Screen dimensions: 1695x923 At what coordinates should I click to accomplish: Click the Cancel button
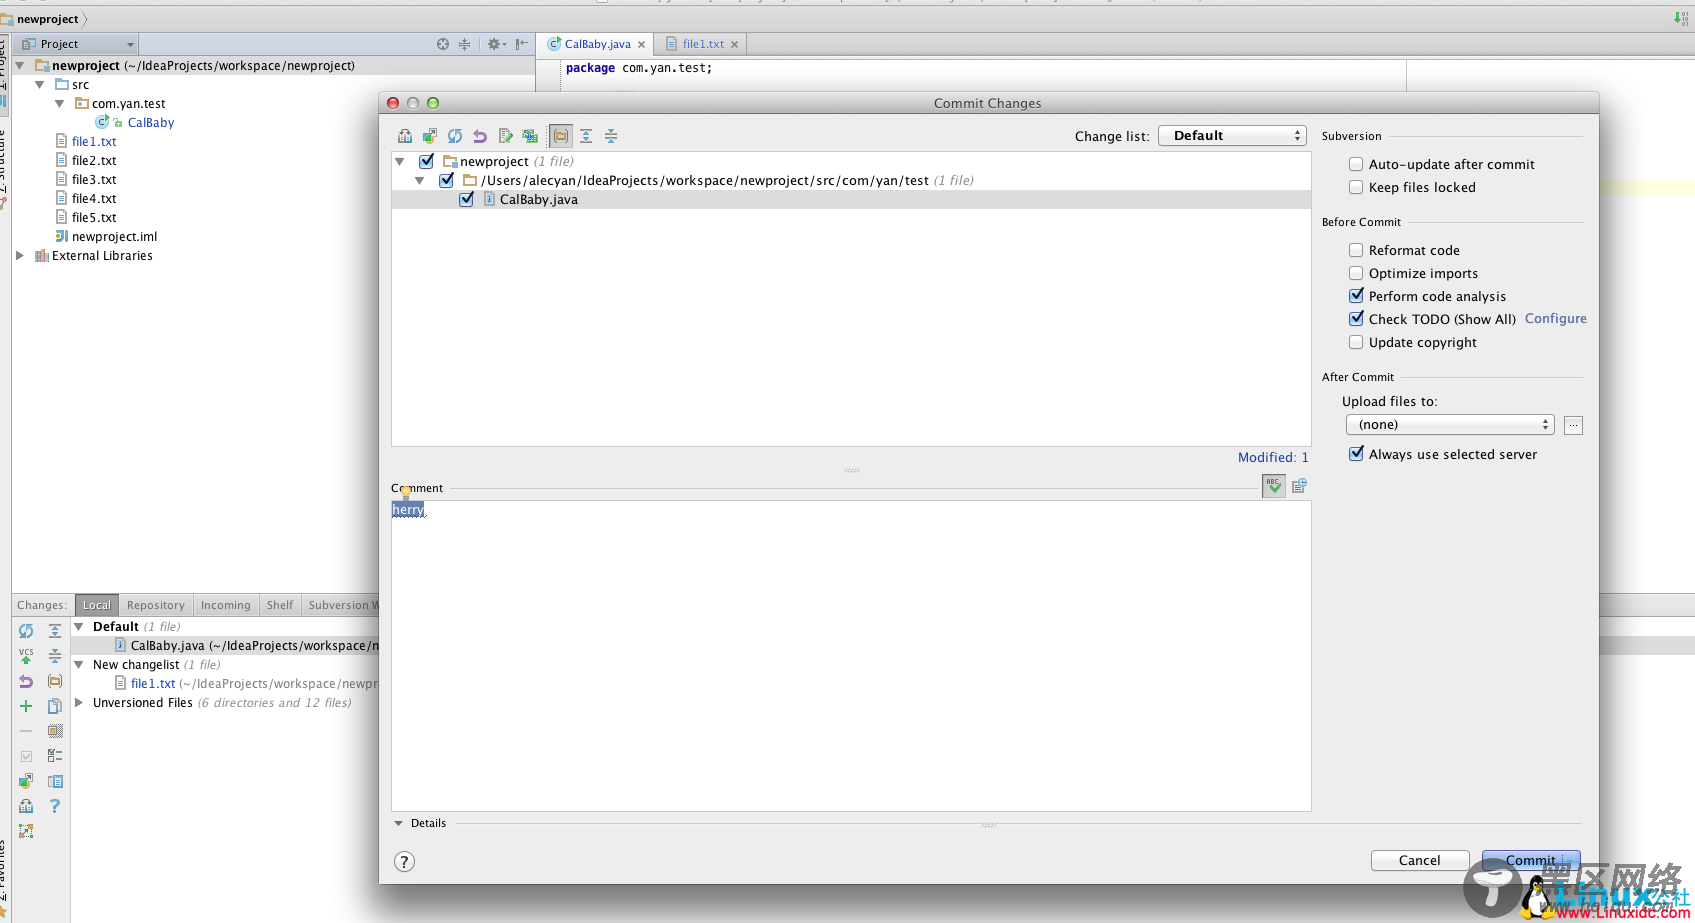1420,860
